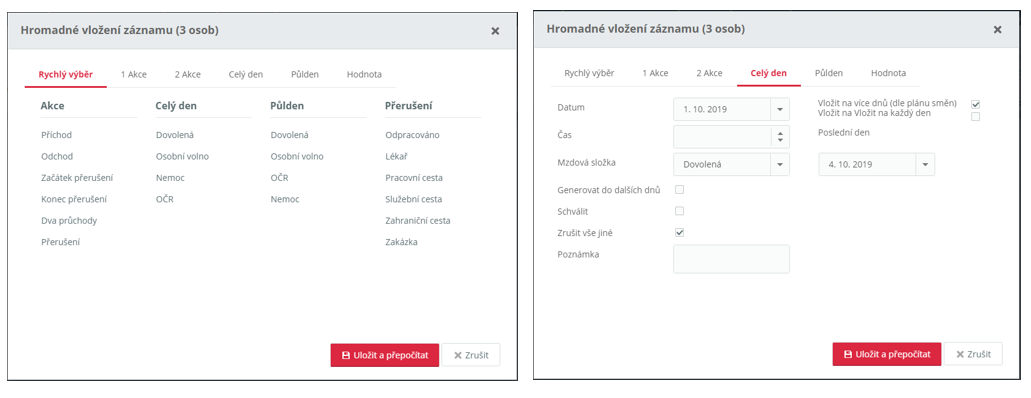This screenshot has width=1031, height=398.
Task: Select Lékař under Přerušení column
Action: pyautogui.click(x=397, y=157)
